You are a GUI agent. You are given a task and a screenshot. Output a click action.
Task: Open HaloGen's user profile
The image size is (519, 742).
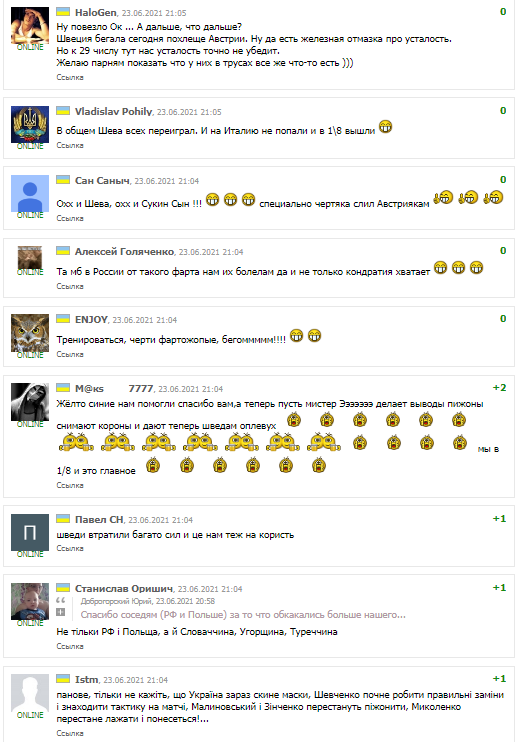[96, 13]
